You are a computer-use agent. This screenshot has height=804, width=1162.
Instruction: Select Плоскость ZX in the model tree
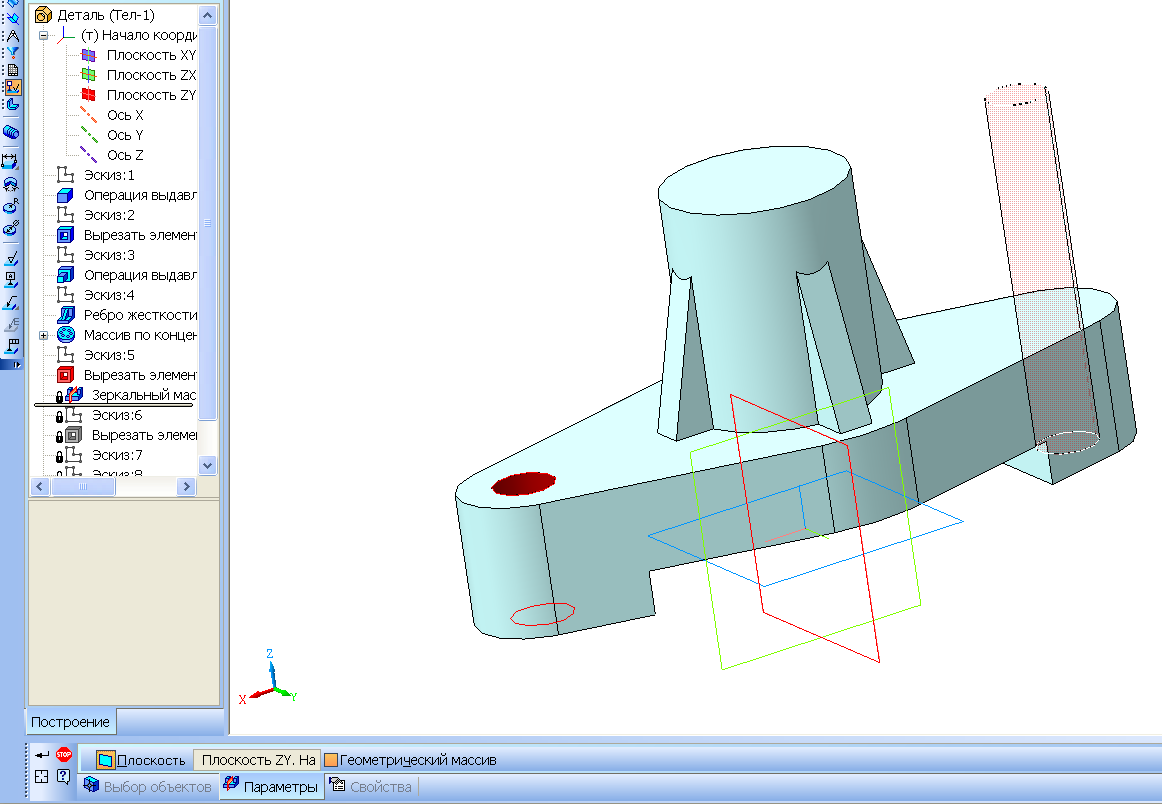(x=151, y=75)
